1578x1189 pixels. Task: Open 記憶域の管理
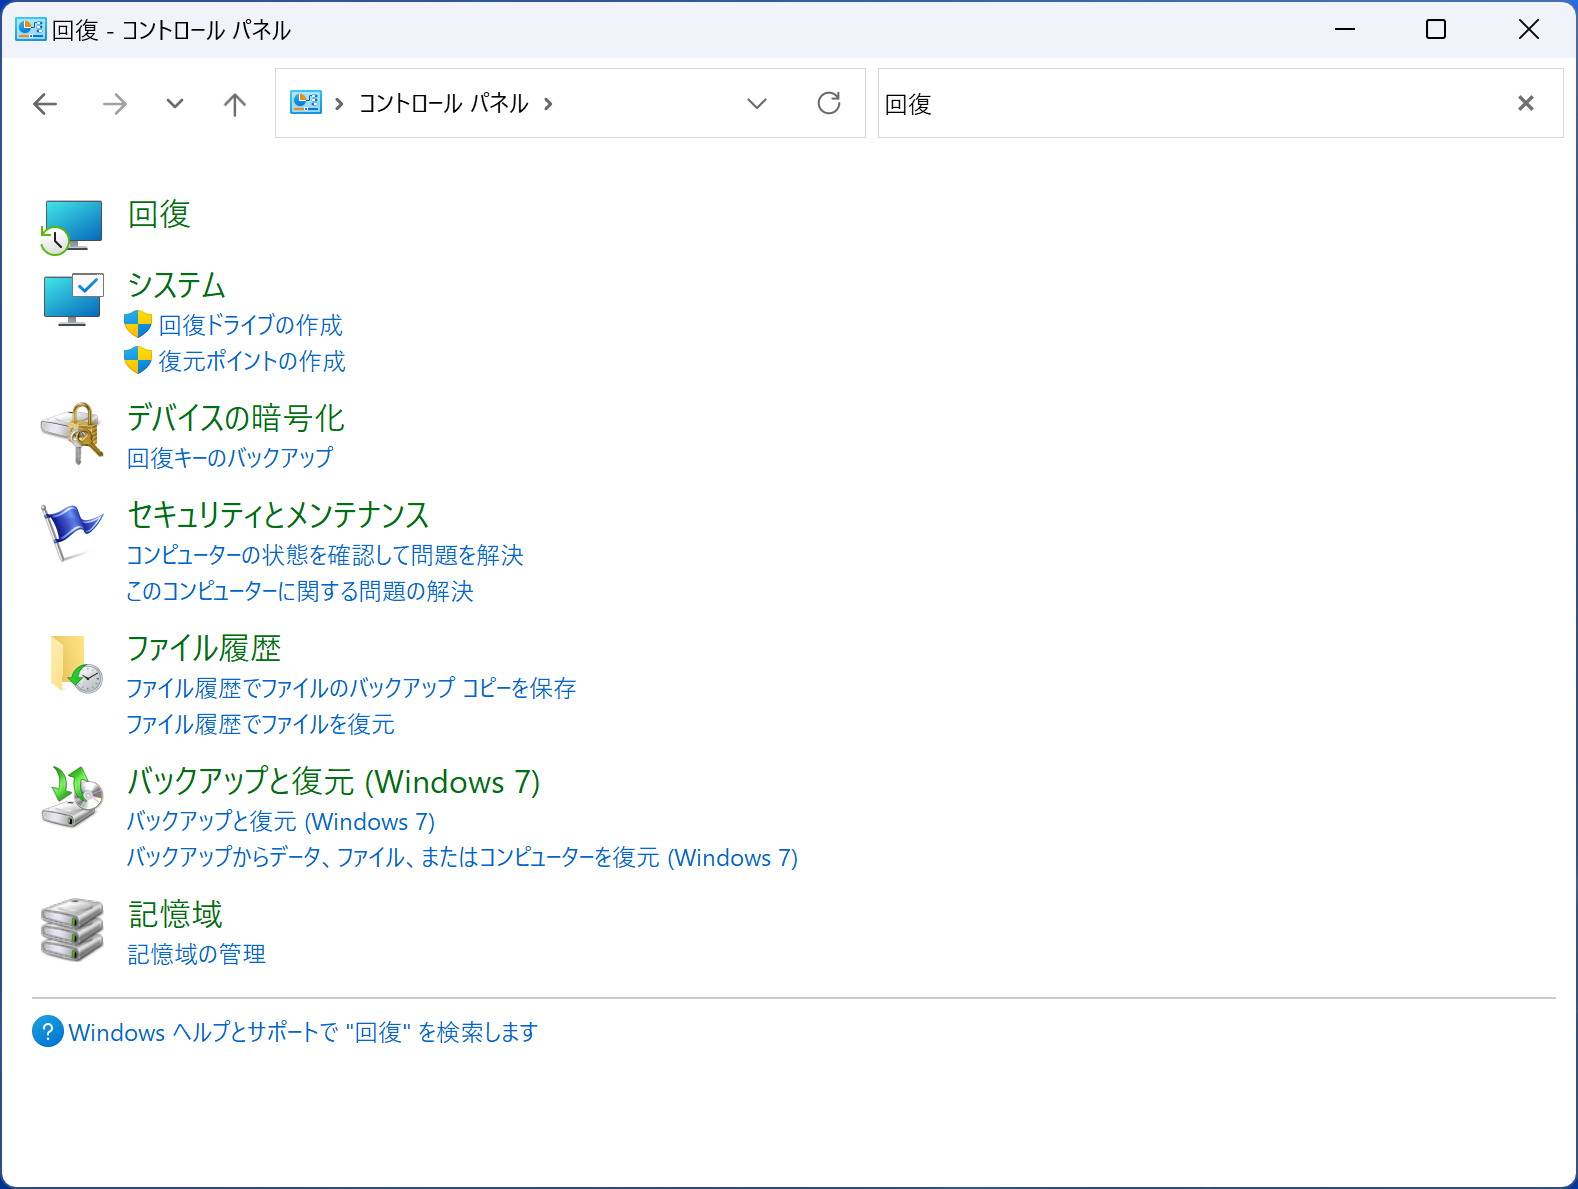pos(197,954)
